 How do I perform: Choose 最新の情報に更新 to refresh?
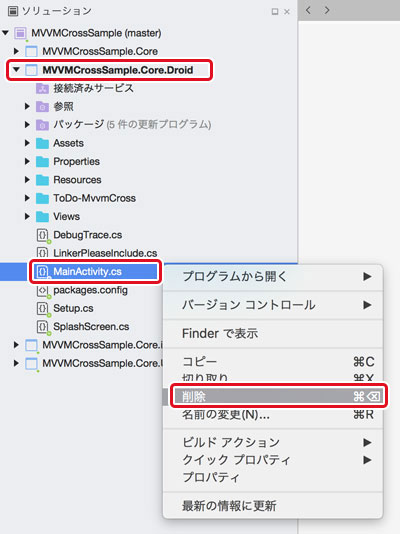[x=273, y=506]
